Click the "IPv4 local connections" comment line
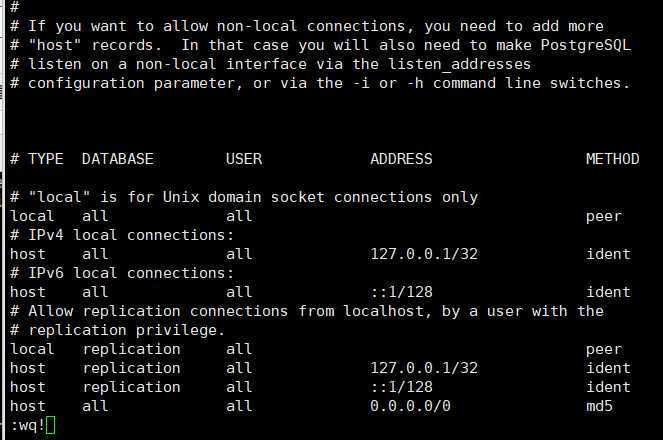 pyautogui.click(x=122, y=235)
